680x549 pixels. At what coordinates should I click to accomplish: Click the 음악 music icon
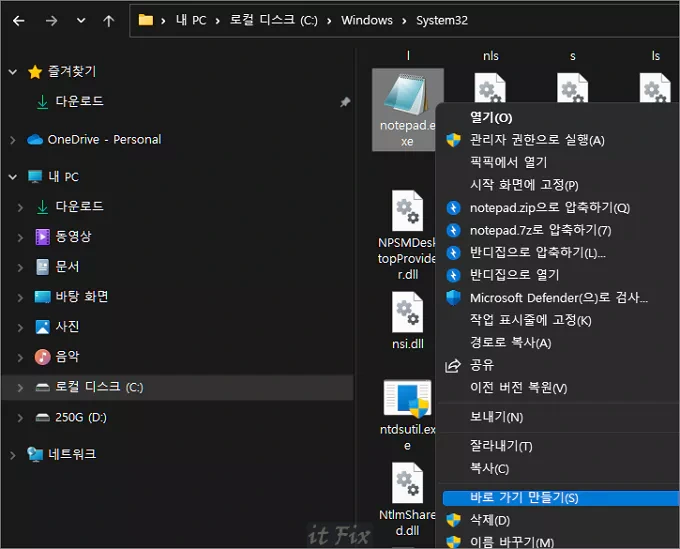42,357
